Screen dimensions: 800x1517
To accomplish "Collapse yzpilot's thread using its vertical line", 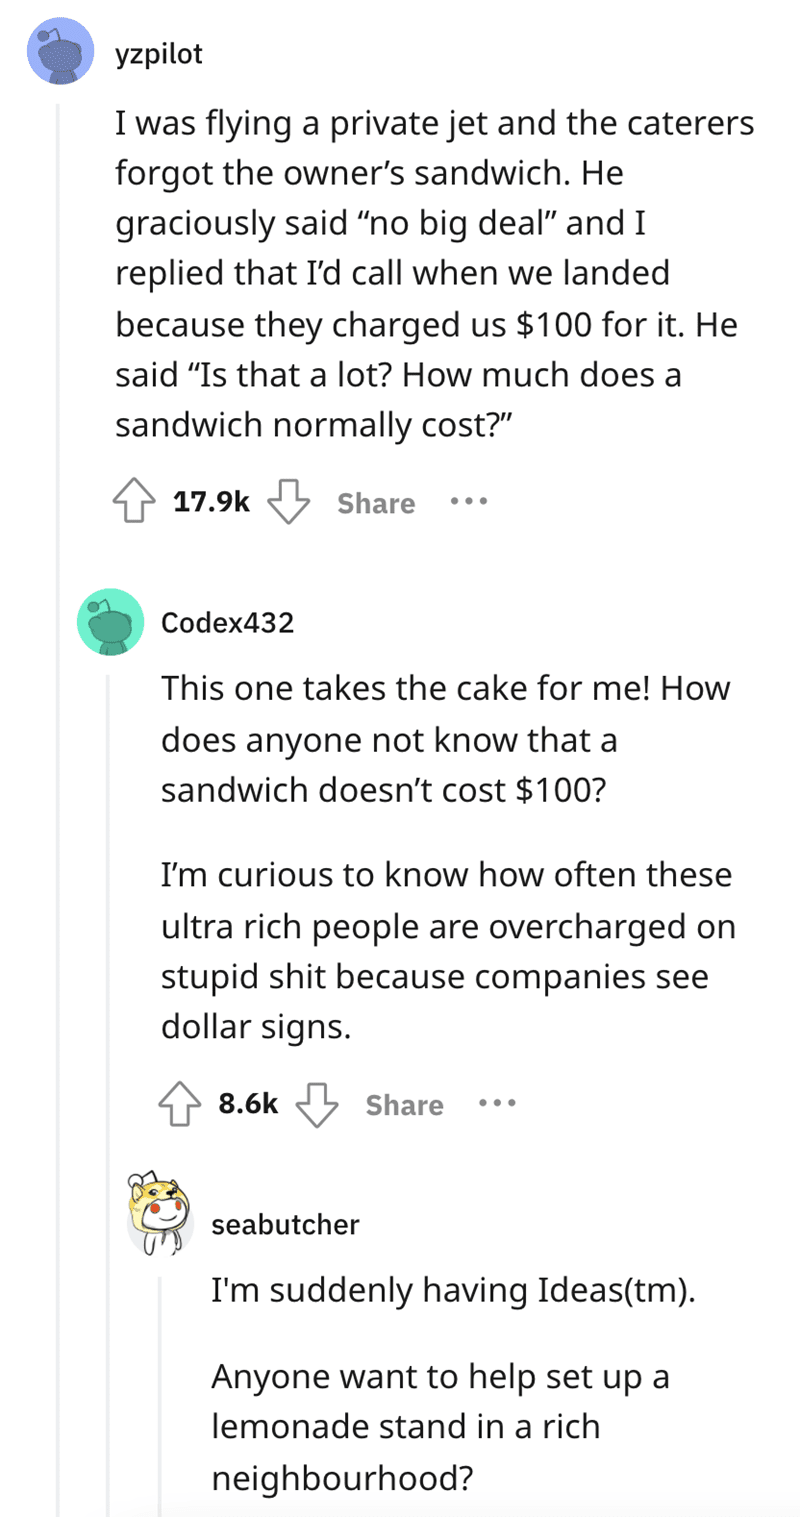I will pyautogui.click(x=59, y=800).
